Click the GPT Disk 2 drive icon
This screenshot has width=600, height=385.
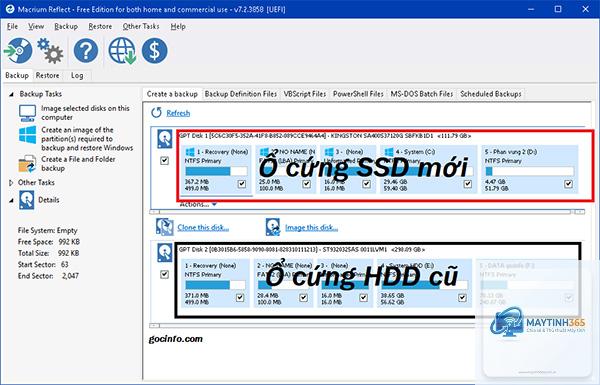click(x=165, y=253)
